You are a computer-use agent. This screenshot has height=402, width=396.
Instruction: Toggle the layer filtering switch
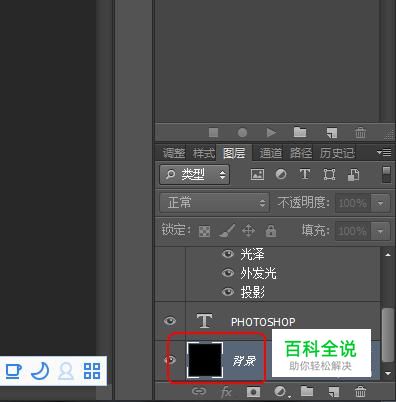(x=386, y=174)
